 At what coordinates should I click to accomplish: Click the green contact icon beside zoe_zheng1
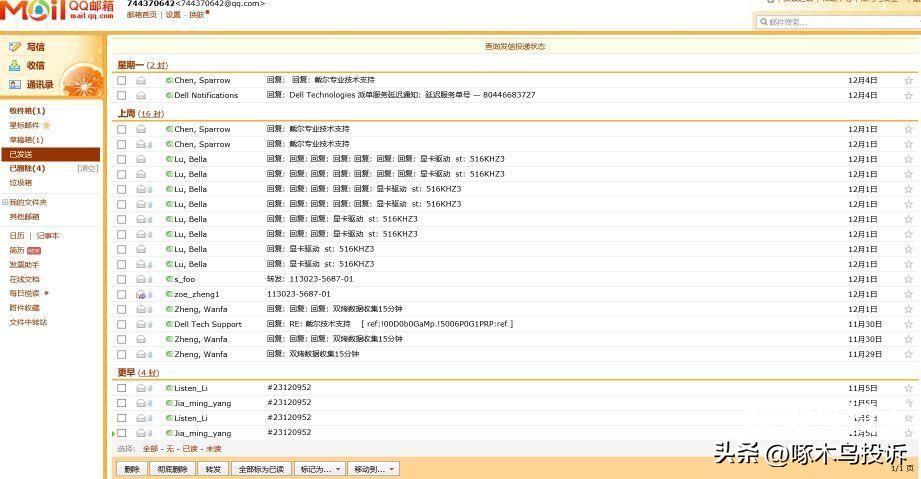click(169, 294)
